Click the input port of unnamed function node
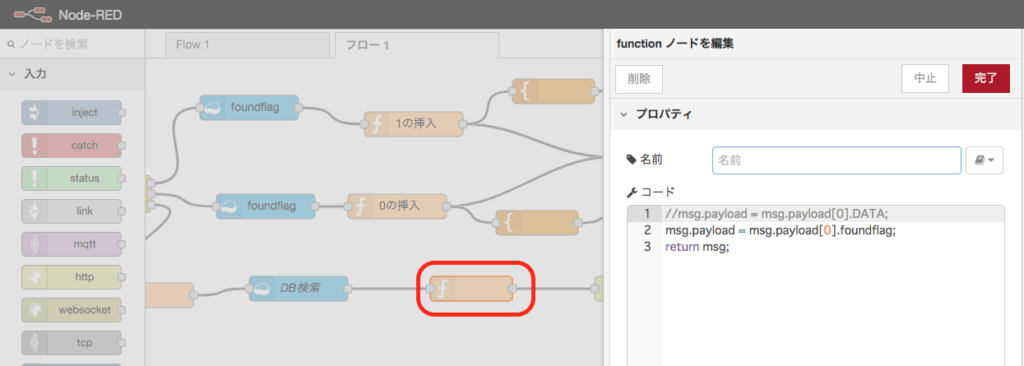1024x366 pixels. [430, 288]
